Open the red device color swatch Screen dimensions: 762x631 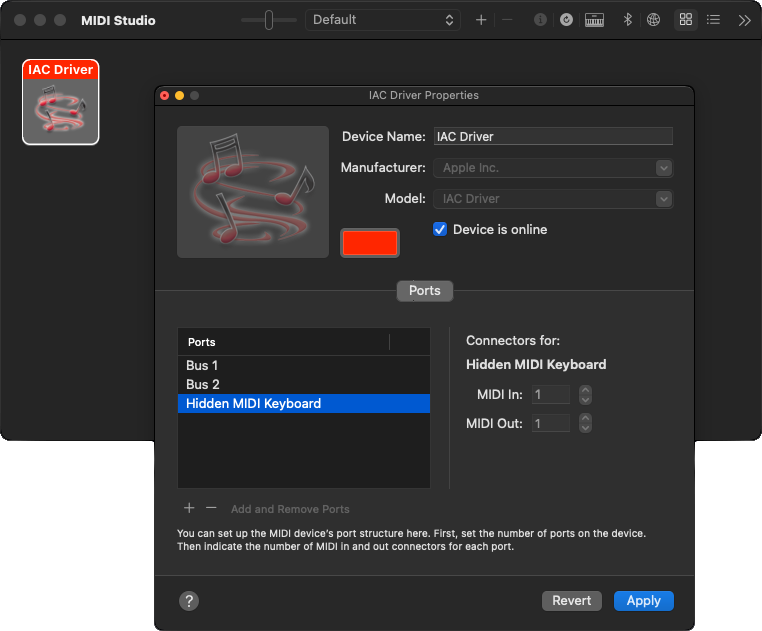370,243
